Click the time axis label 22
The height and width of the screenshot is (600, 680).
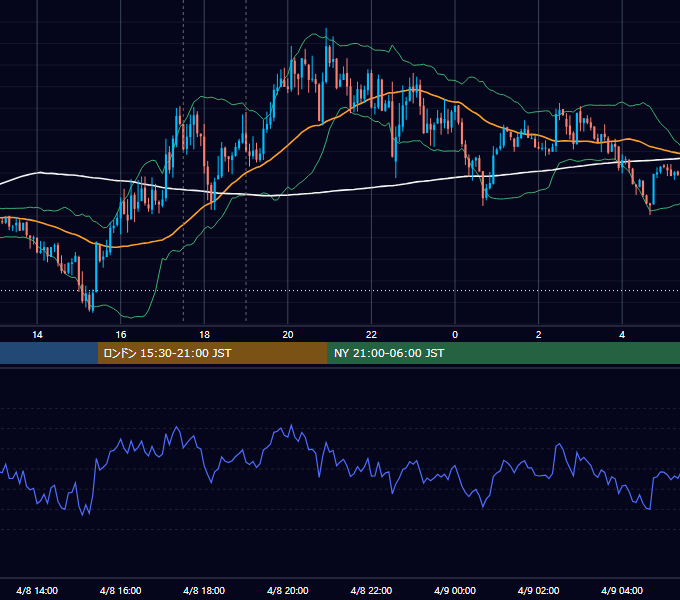[x=371, y=335]
